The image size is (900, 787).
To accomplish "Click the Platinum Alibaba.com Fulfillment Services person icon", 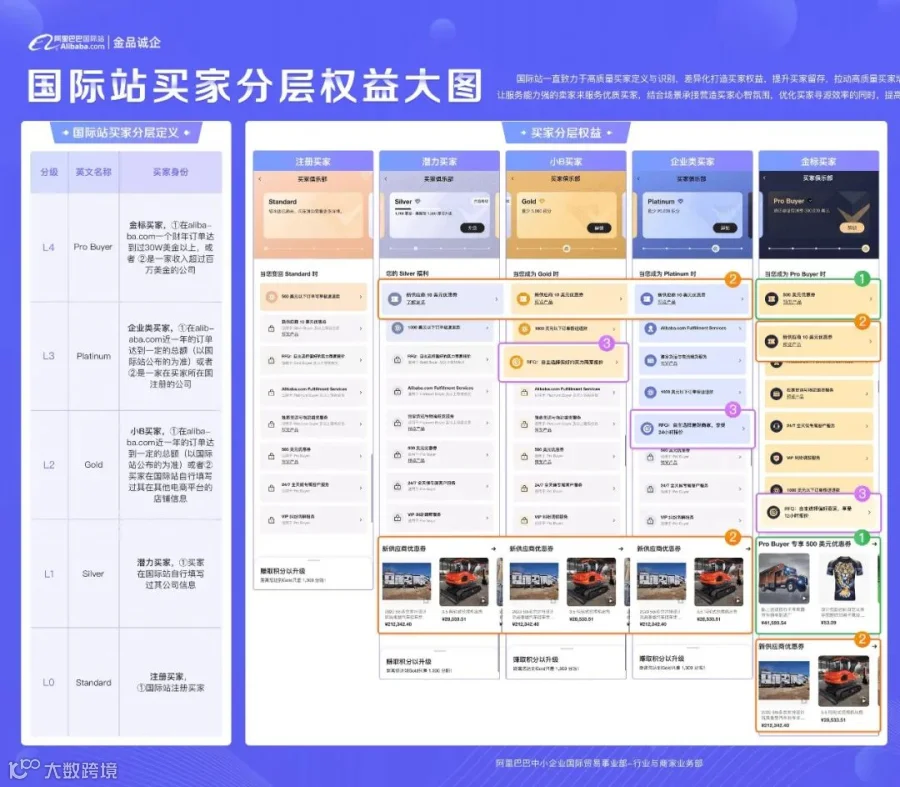I will [650, 329].
